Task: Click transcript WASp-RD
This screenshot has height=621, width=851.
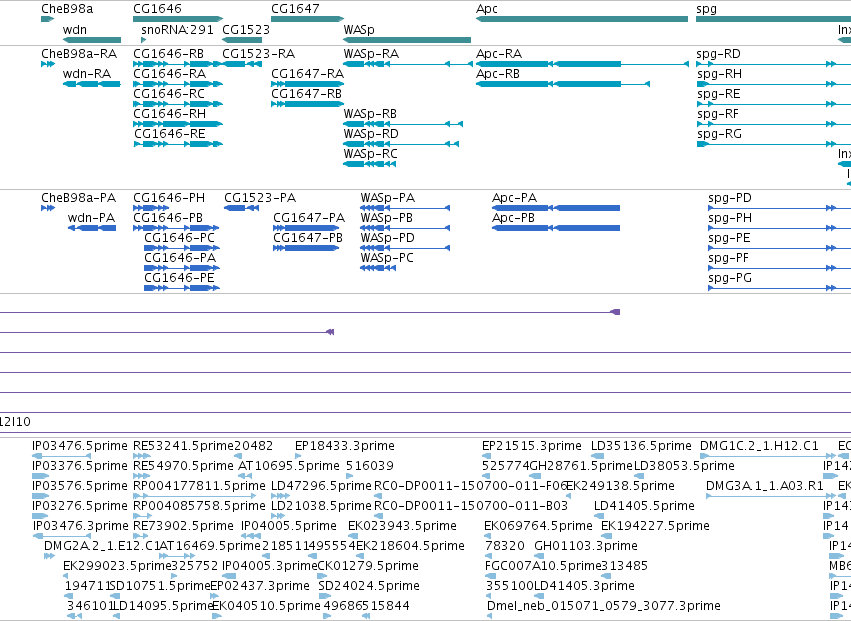Action: (x=371, y=134)
